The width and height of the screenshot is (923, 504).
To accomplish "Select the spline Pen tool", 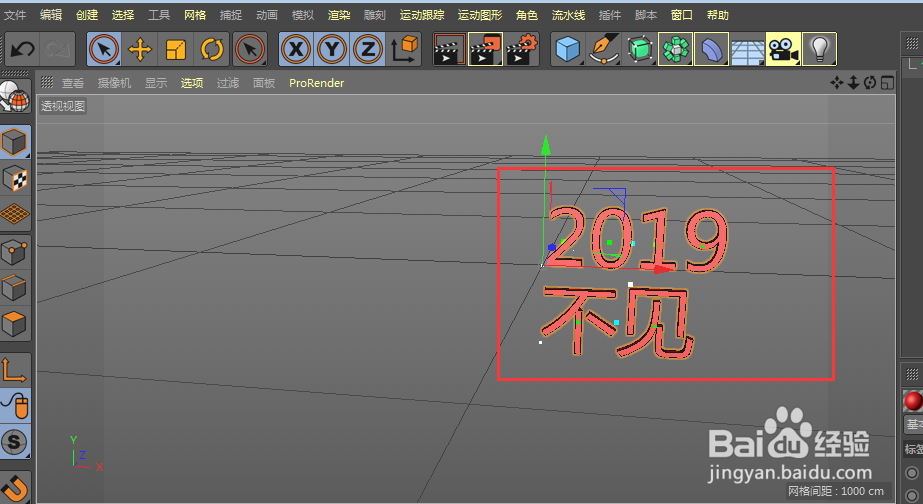I will click(x=604, y=49).
